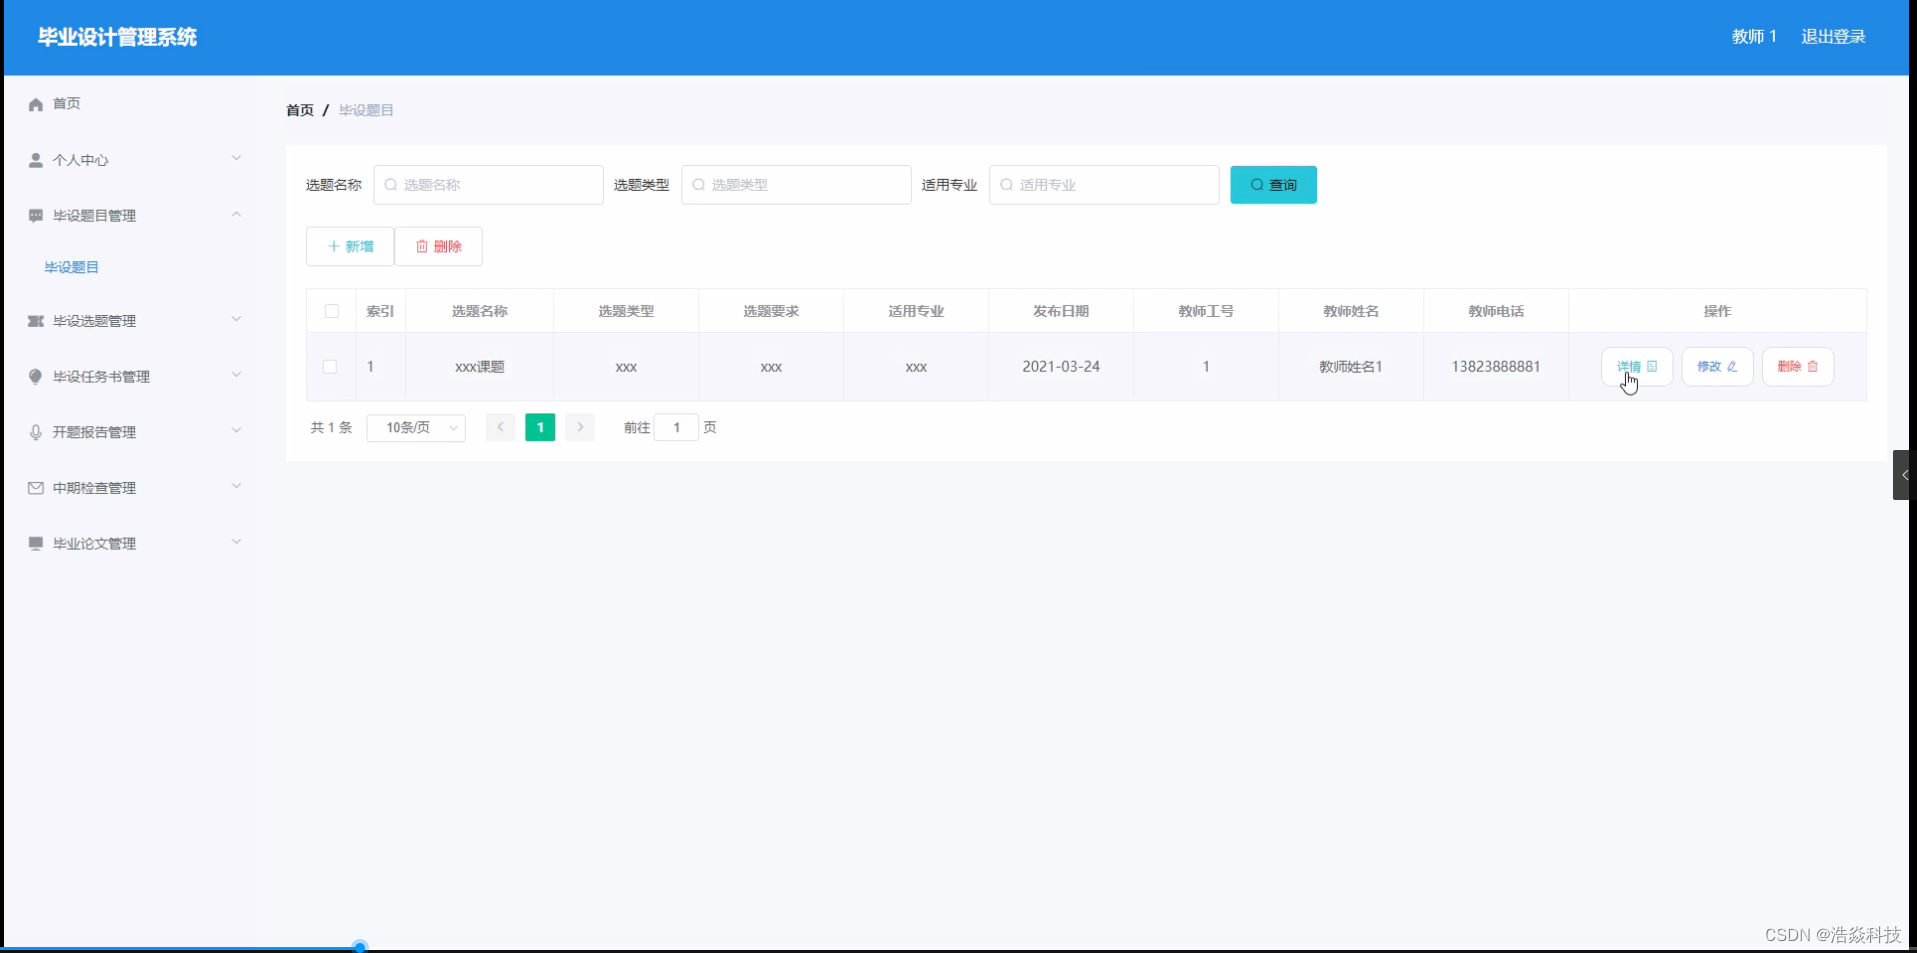Click the 毕设选题管理 sidebar icon

click(x=36, y=321)
